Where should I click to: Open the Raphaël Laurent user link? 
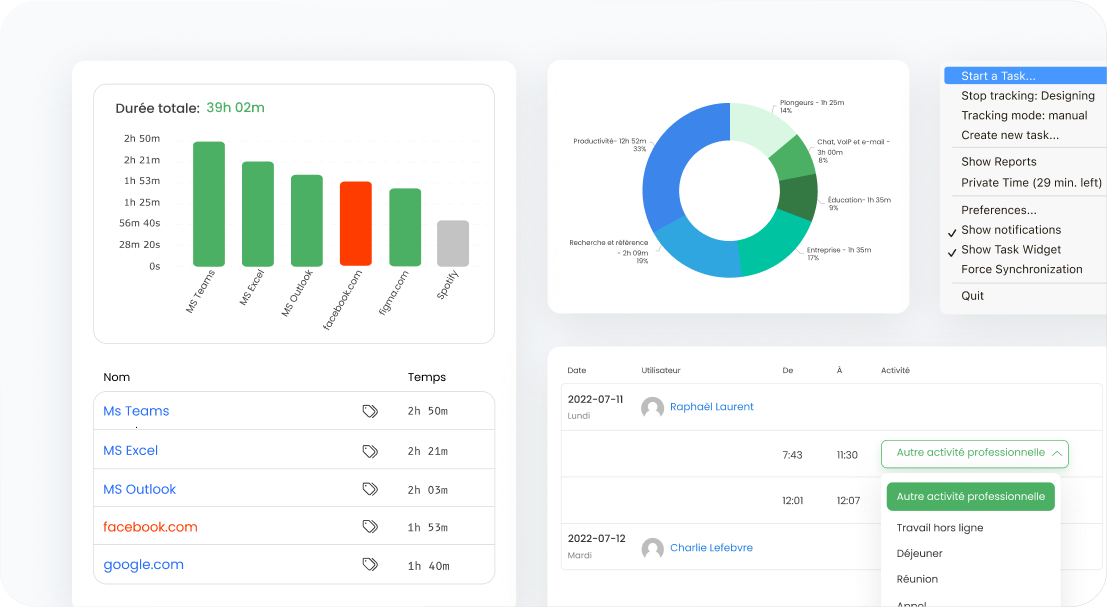pos(712,407)
